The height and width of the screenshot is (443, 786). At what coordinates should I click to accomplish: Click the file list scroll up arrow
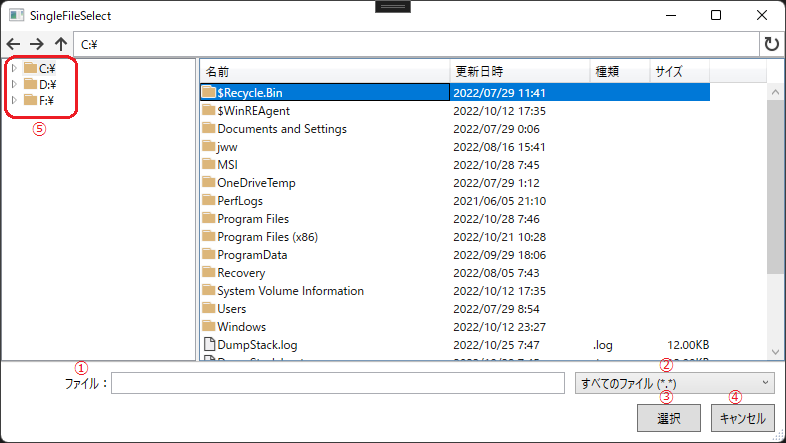tap(775, 92)
